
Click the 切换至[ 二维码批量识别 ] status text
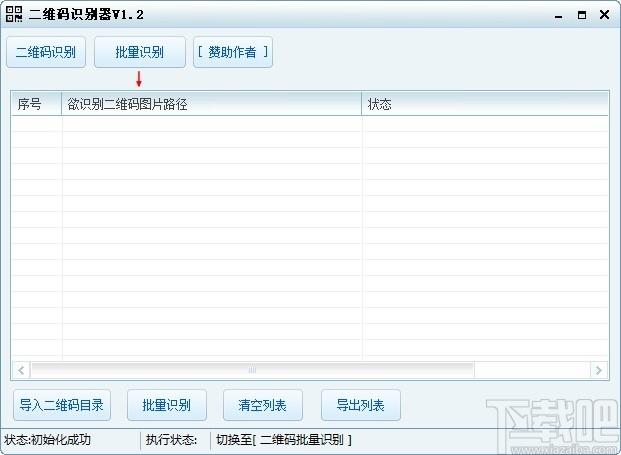284,440
